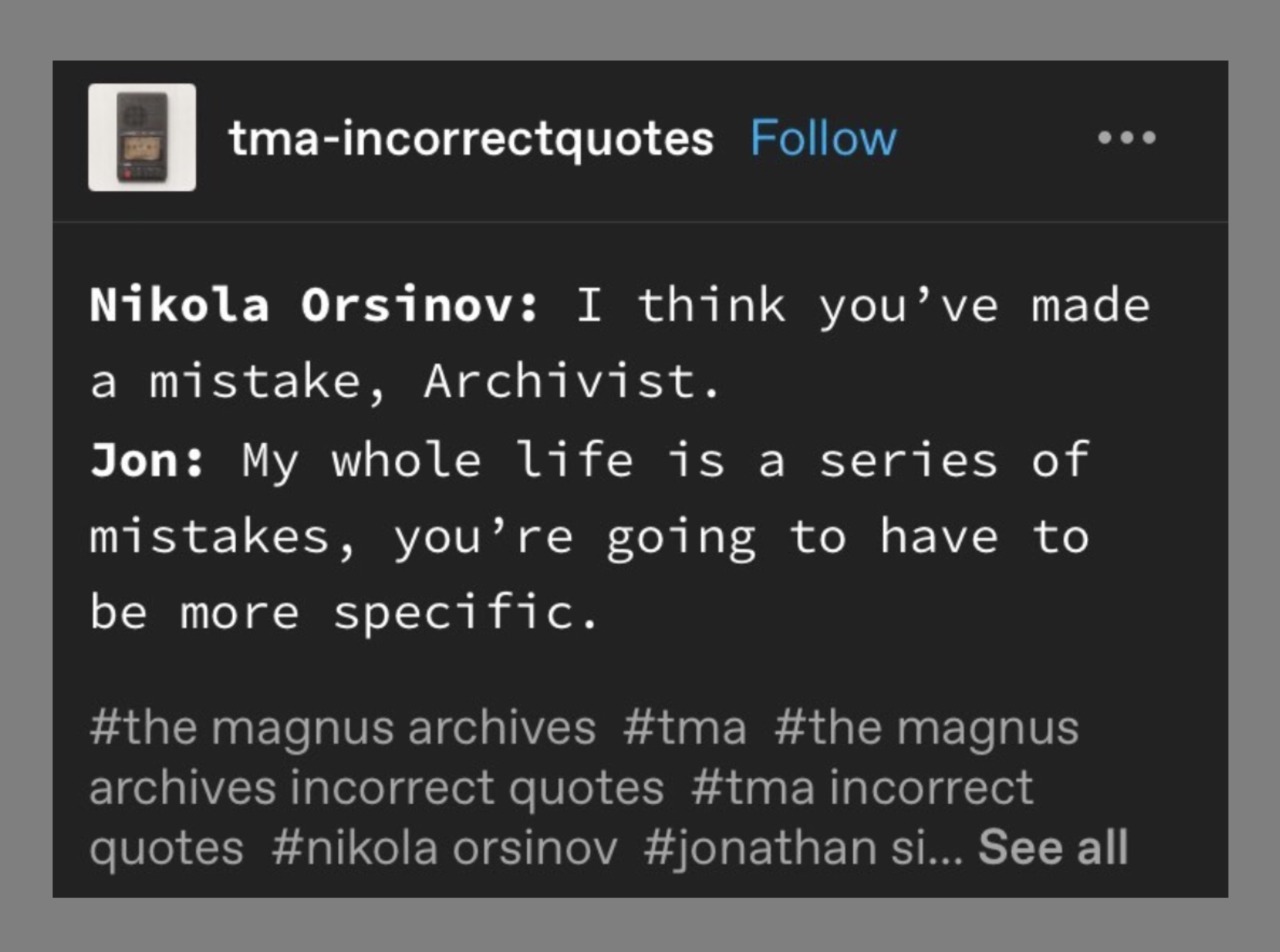Click the text 'I think you've made'
Image resolution: width=1280 pixels, height=952 pixels.
tap(863, 305)
